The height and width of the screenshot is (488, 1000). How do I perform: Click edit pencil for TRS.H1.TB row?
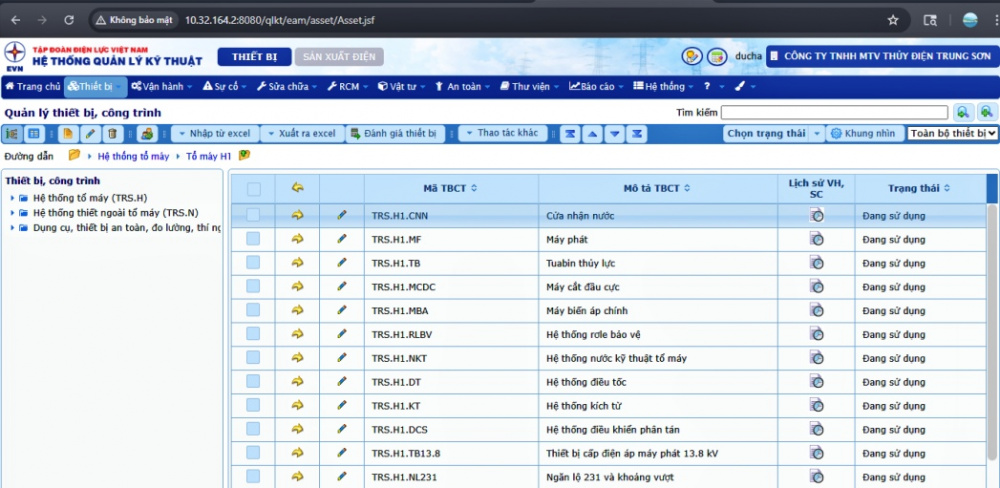click(x=342, y=262)
